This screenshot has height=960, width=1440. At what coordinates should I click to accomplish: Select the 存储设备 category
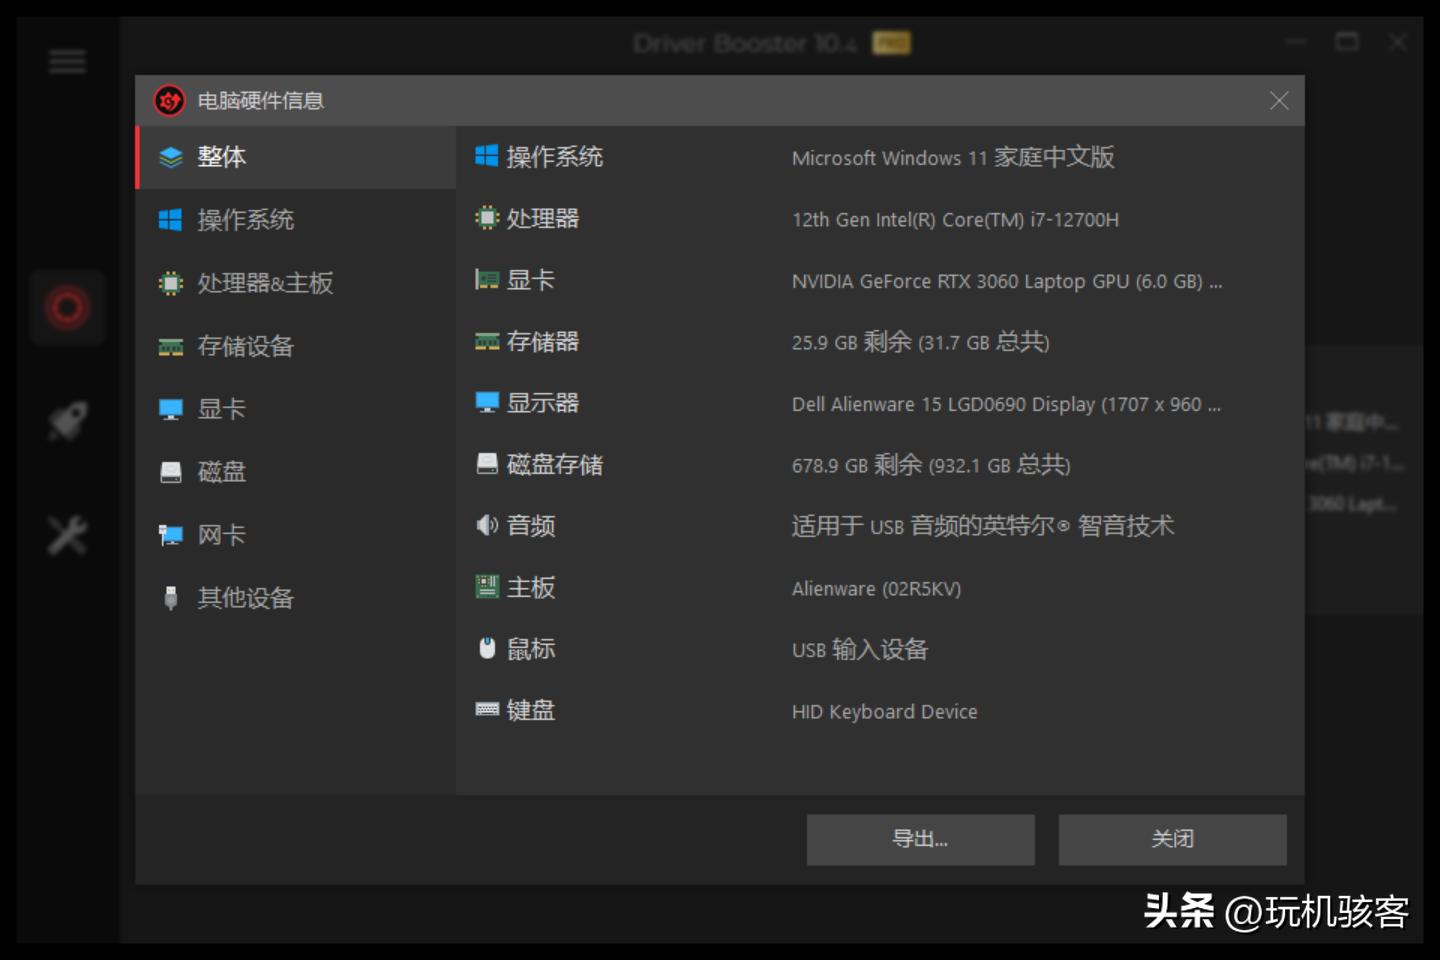coord(246,346)
